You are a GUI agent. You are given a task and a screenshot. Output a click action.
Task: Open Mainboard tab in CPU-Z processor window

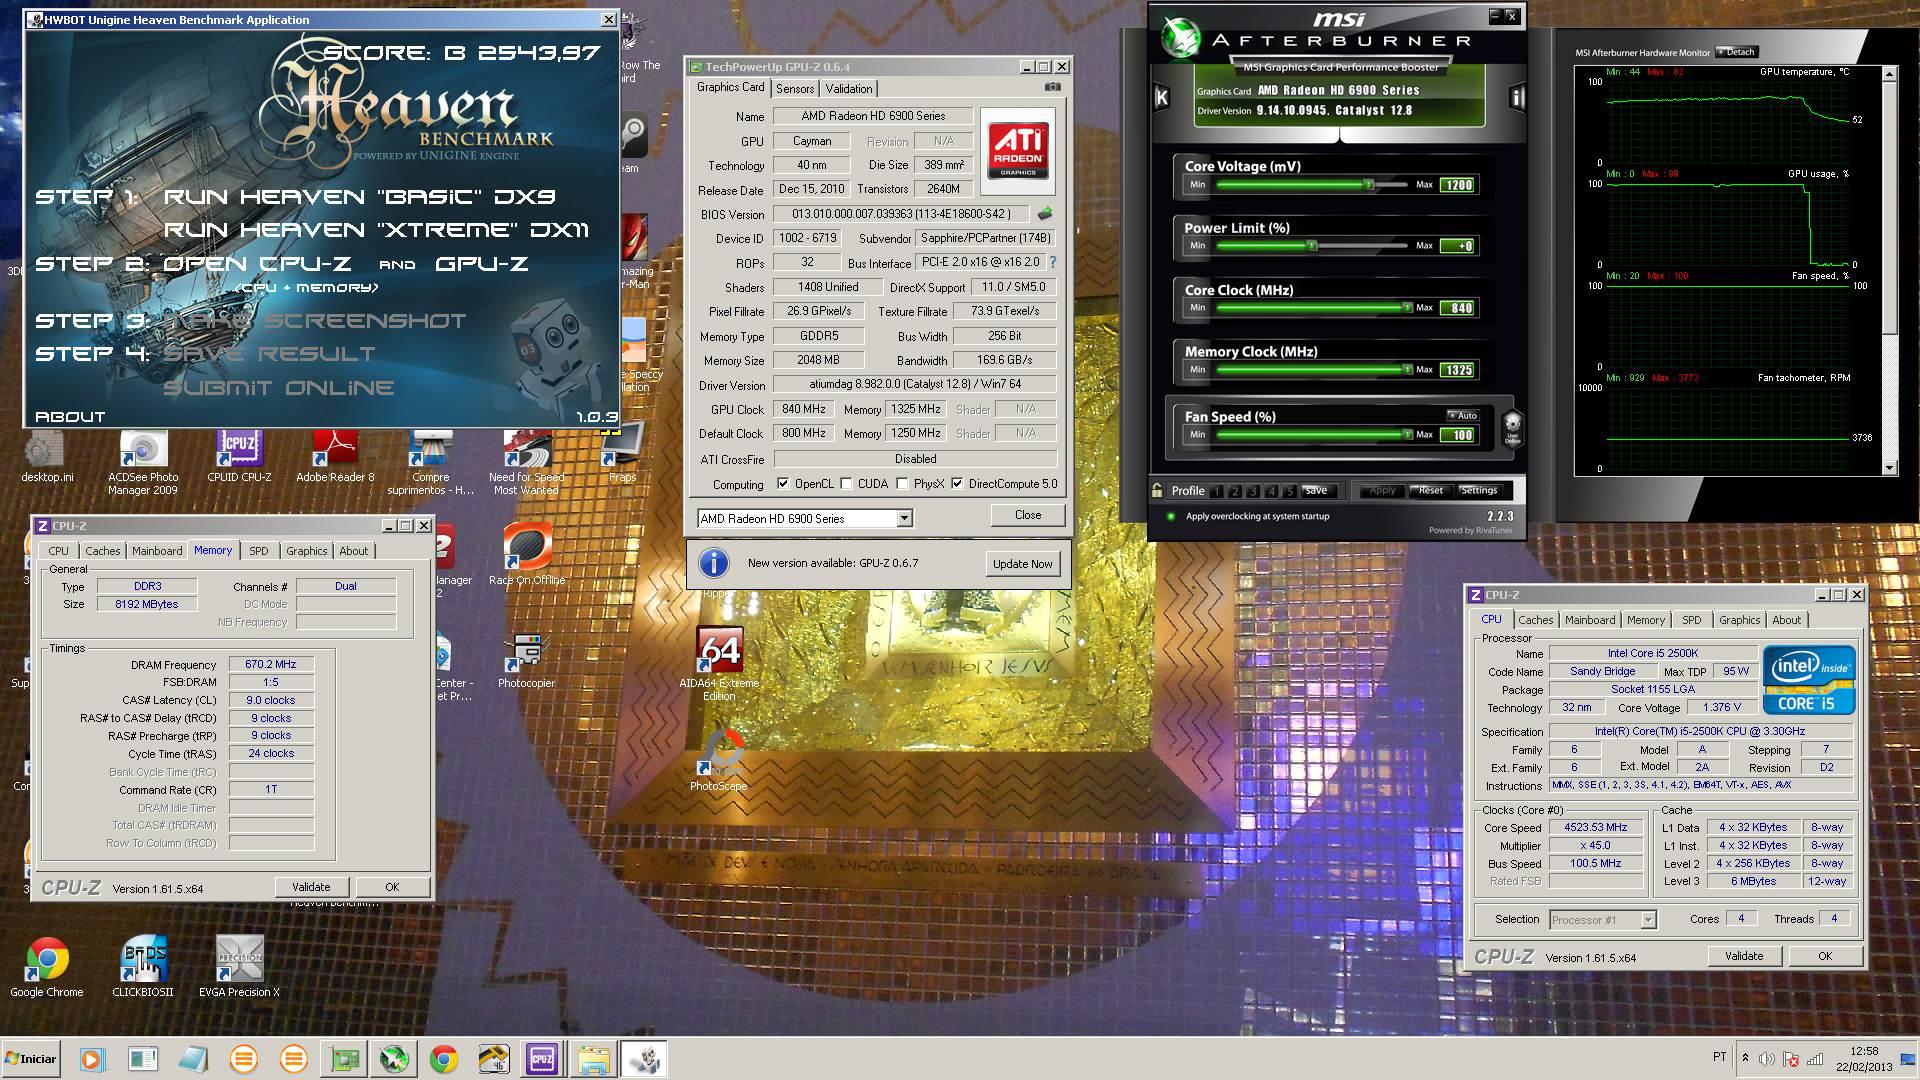click(1590, 620)
